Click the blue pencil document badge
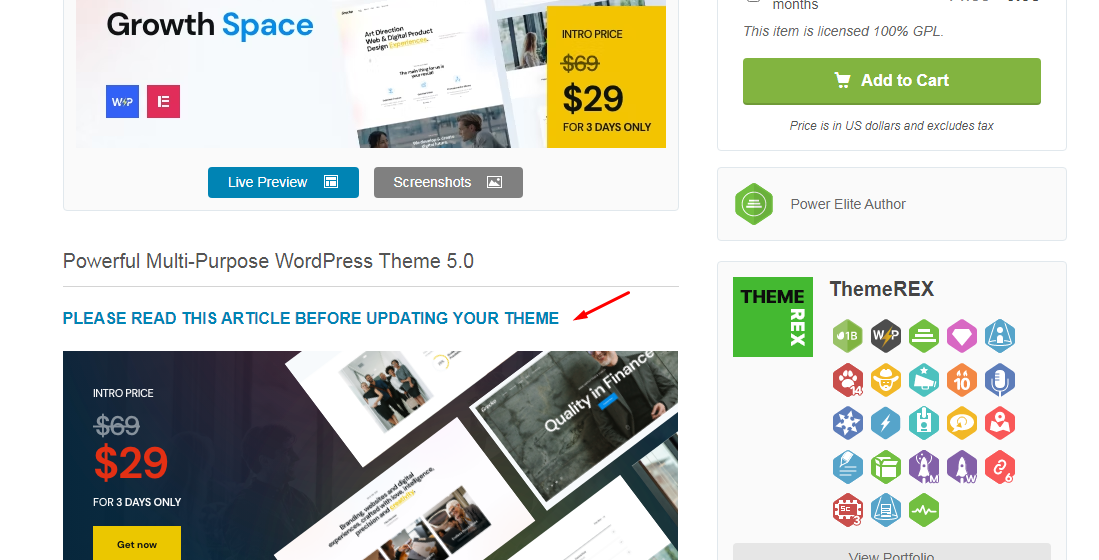This screenshot has width=1099, height=560. click(847, 467)
